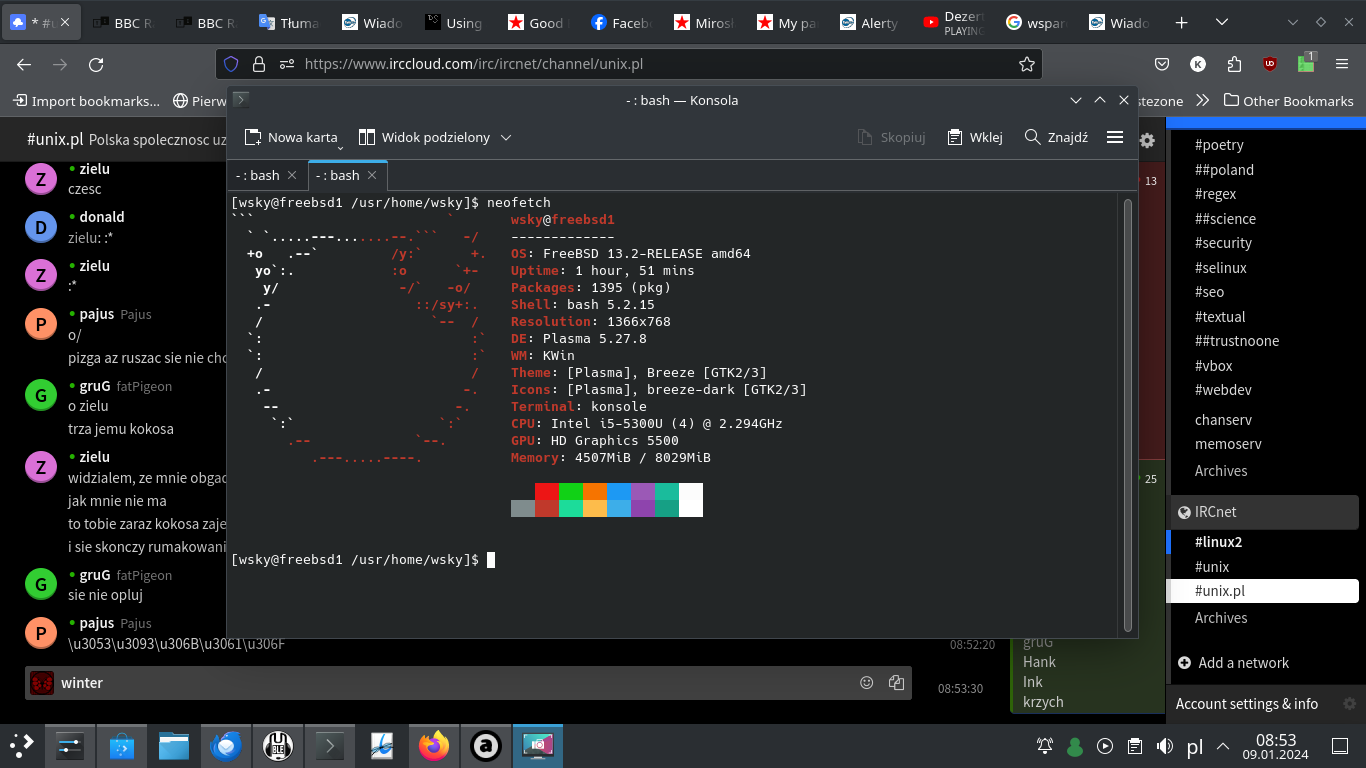Close the active second bash tab

372,175
